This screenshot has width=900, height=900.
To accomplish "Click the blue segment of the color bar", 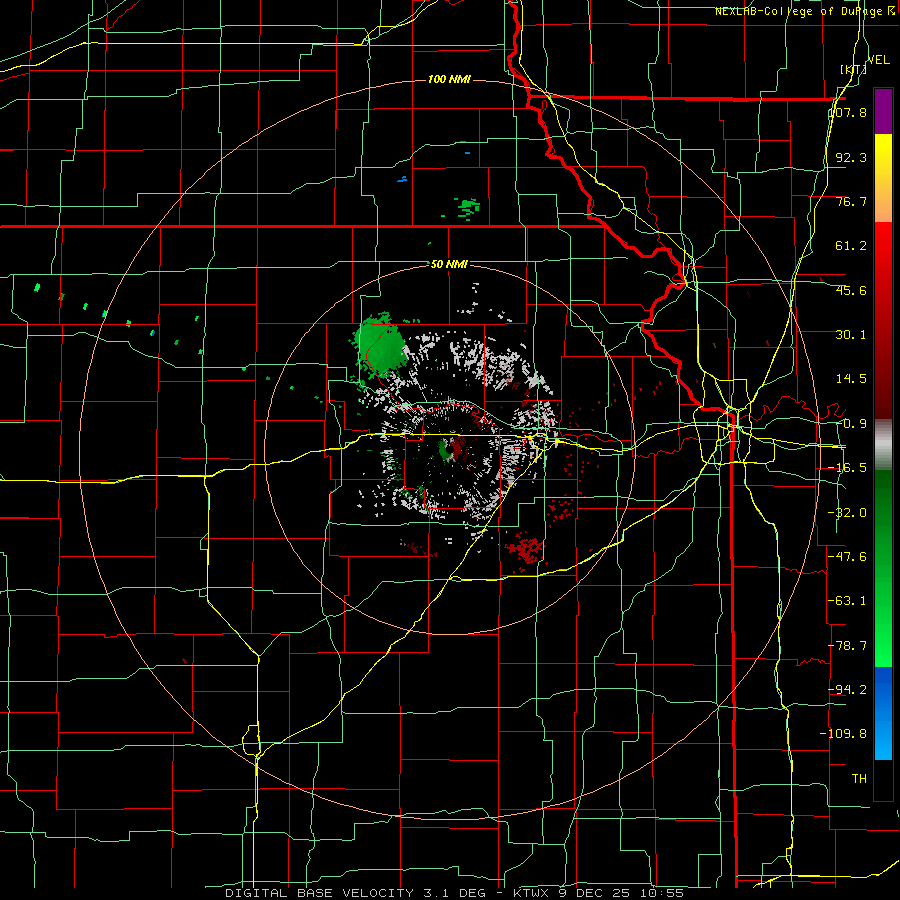I will click(x=883, y=713).
